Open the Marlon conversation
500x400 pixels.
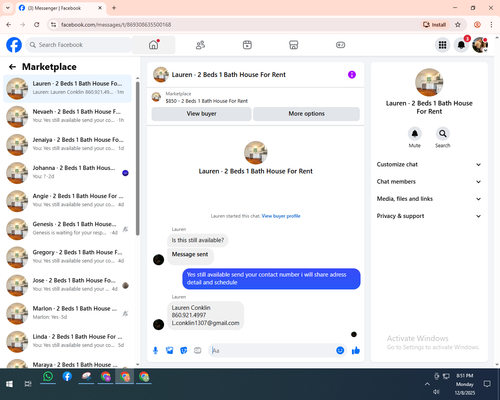[67, 313]
